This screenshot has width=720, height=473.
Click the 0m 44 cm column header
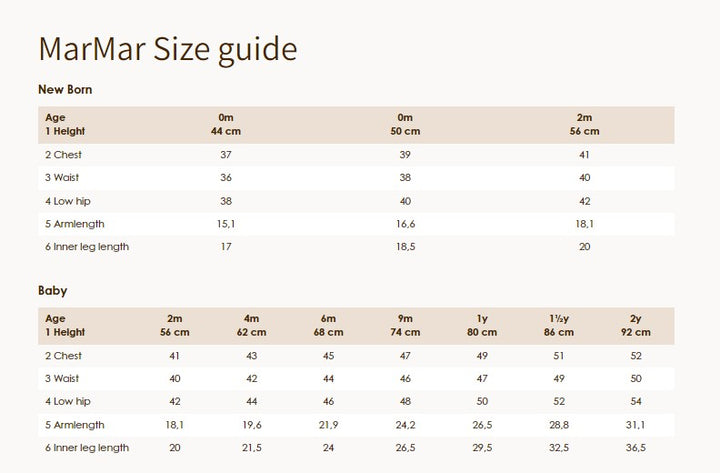click(x=225, y=124)
